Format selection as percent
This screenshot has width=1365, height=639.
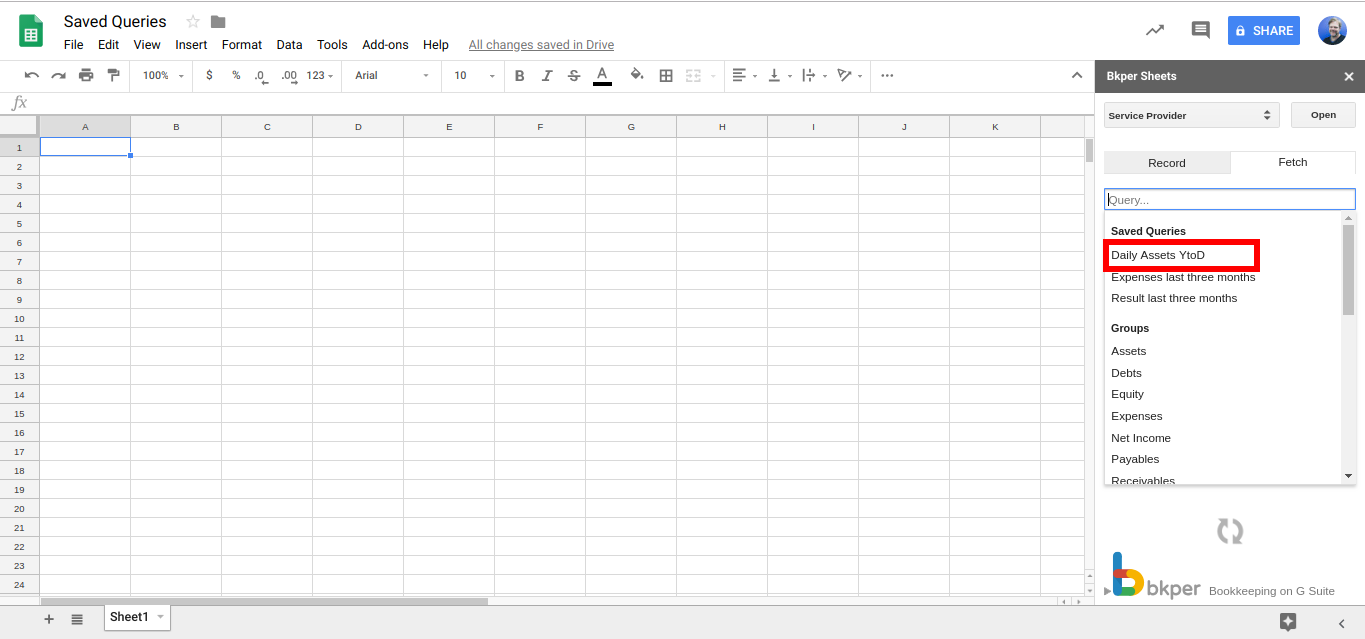point(235,75)
